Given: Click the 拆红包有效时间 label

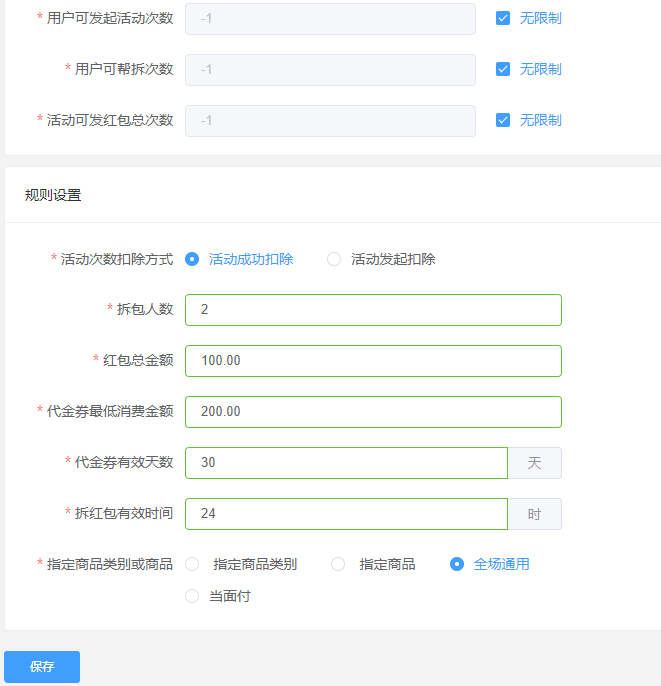Looking at the screenshot, I should pos(124,513).
